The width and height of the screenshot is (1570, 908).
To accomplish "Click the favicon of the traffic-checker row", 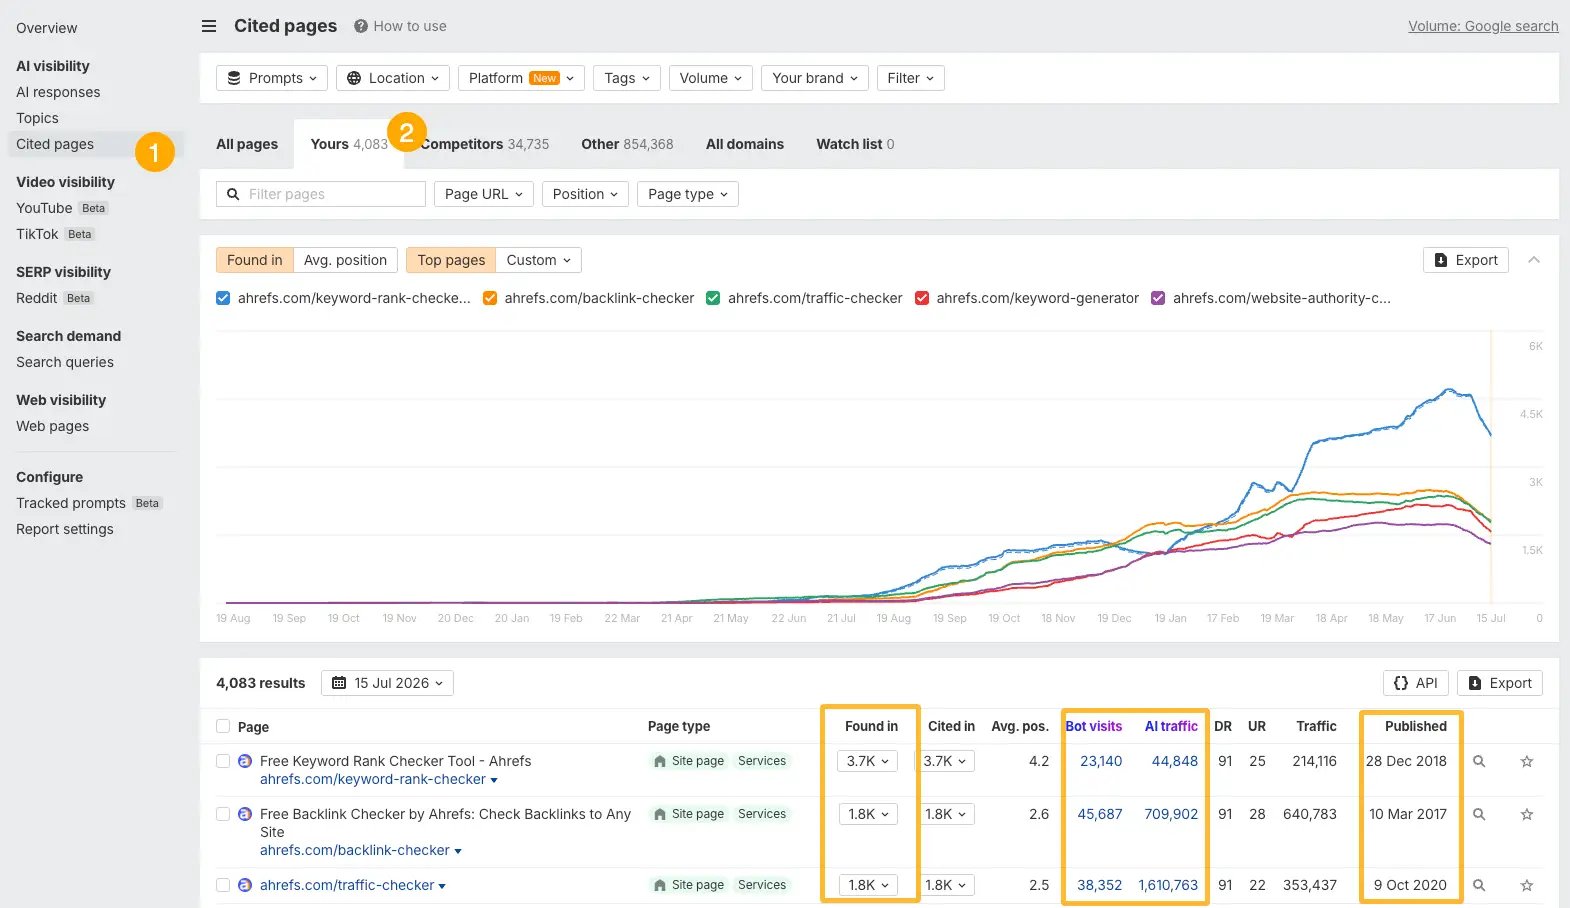I will point(245,885).
